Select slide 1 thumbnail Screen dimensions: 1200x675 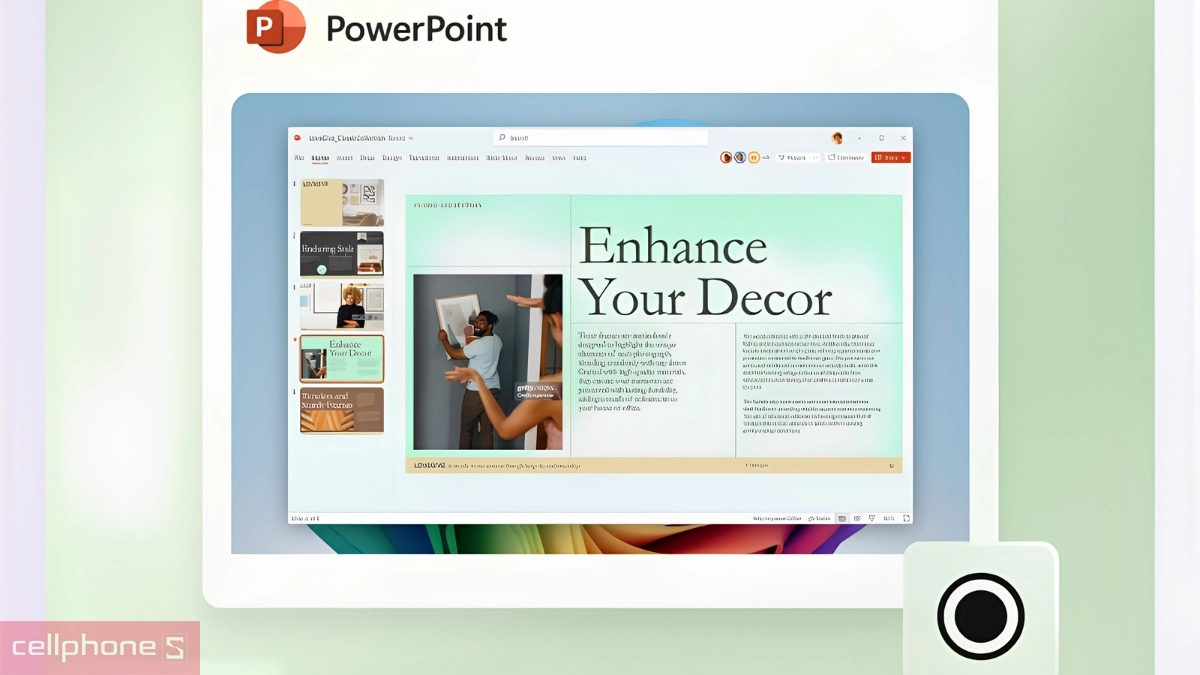pos(342,203)
